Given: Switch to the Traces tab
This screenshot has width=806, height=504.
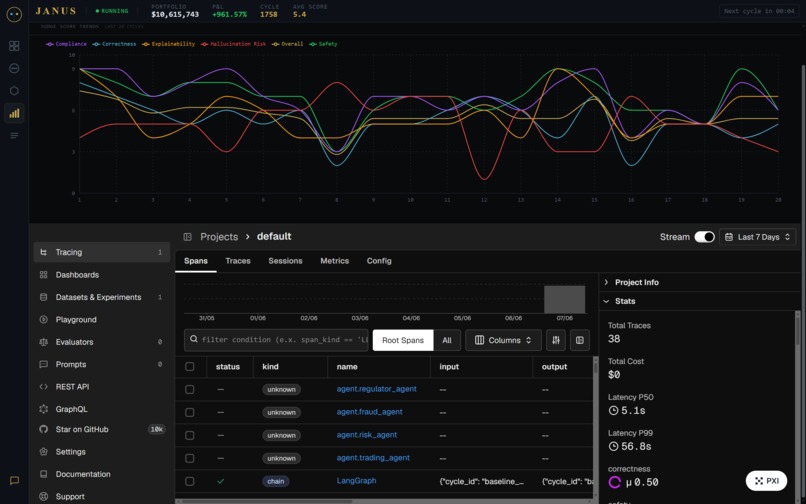Looking at the screenshot, I should (x=238, y=261).
